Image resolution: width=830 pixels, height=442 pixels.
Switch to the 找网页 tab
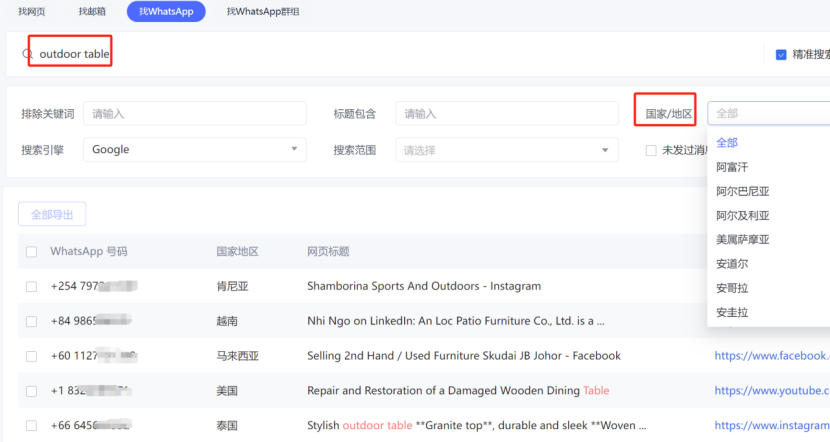coord(32,12)
